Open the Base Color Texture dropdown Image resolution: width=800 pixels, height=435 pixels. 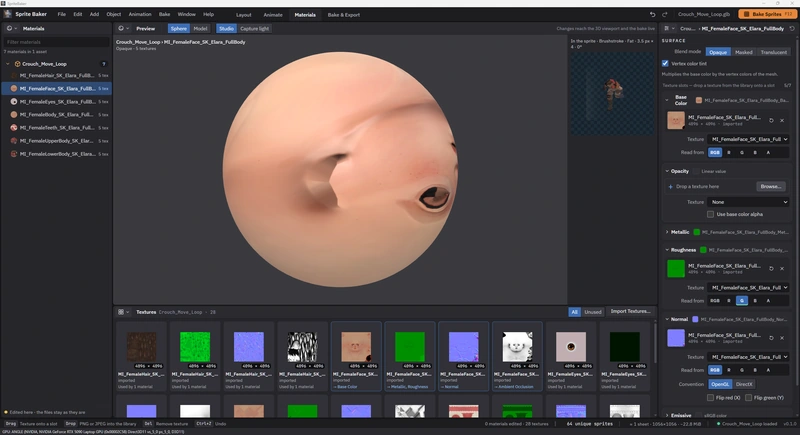coord(748,139)
